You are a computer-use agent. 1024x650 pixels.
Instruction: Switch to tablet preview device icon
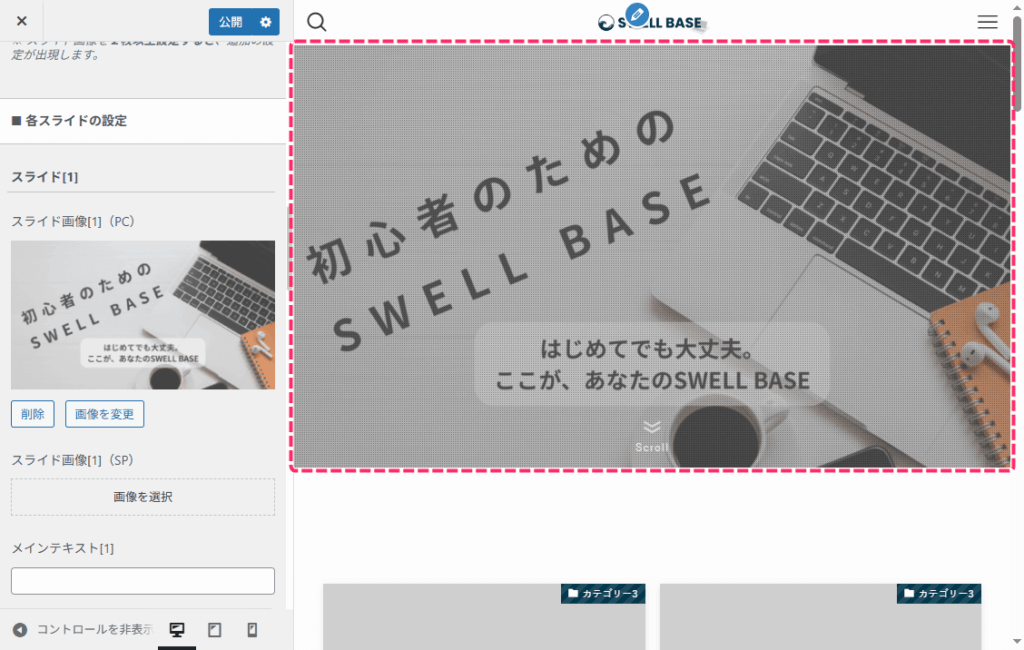[x=215, y=630]
